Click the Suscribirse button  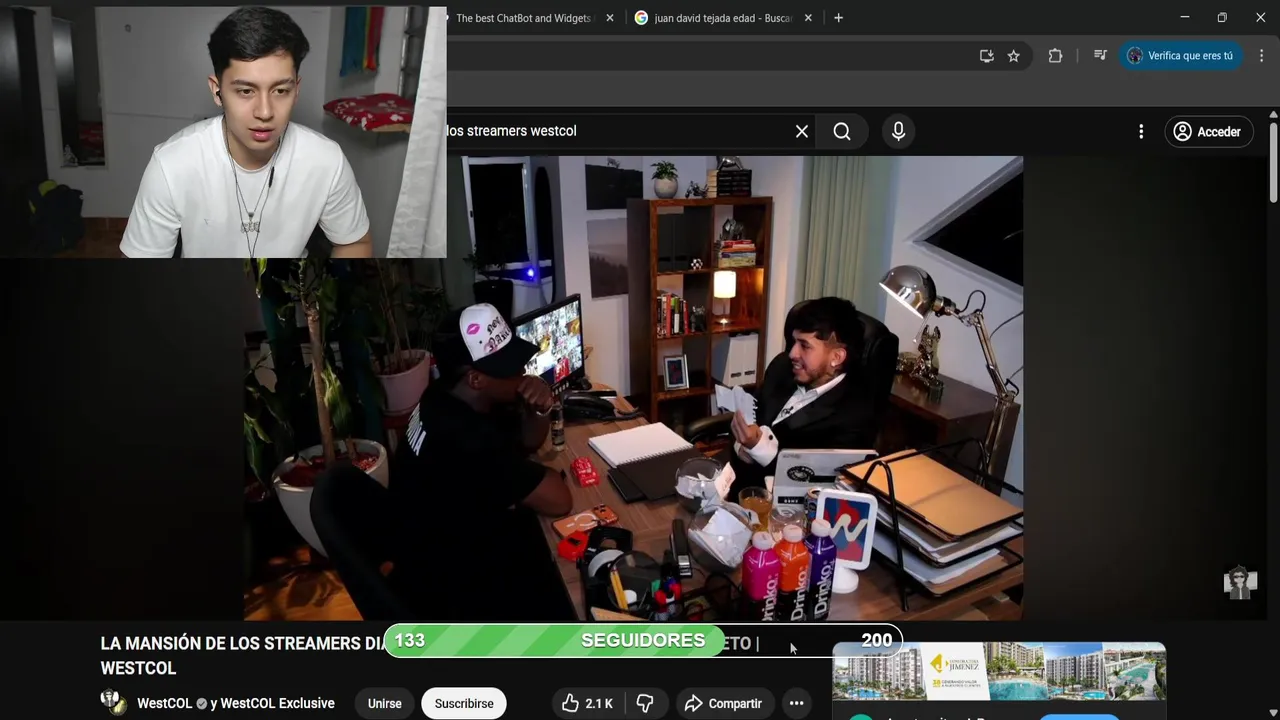[x=464, y=704]
